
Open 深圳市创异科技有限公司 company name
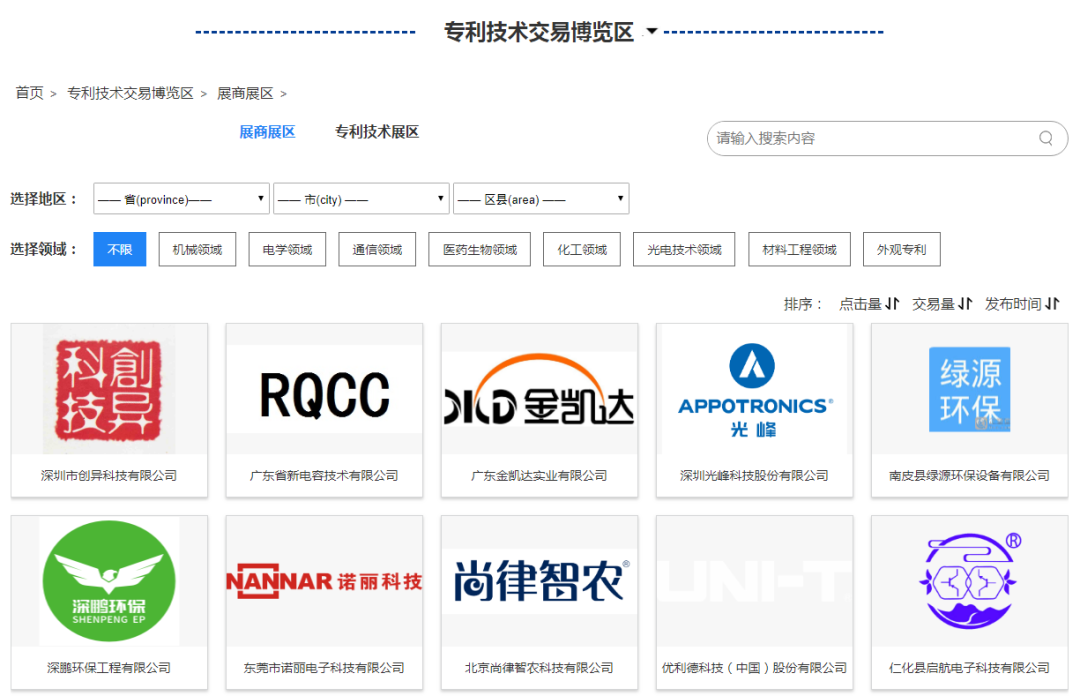click(x=109, y=475)
